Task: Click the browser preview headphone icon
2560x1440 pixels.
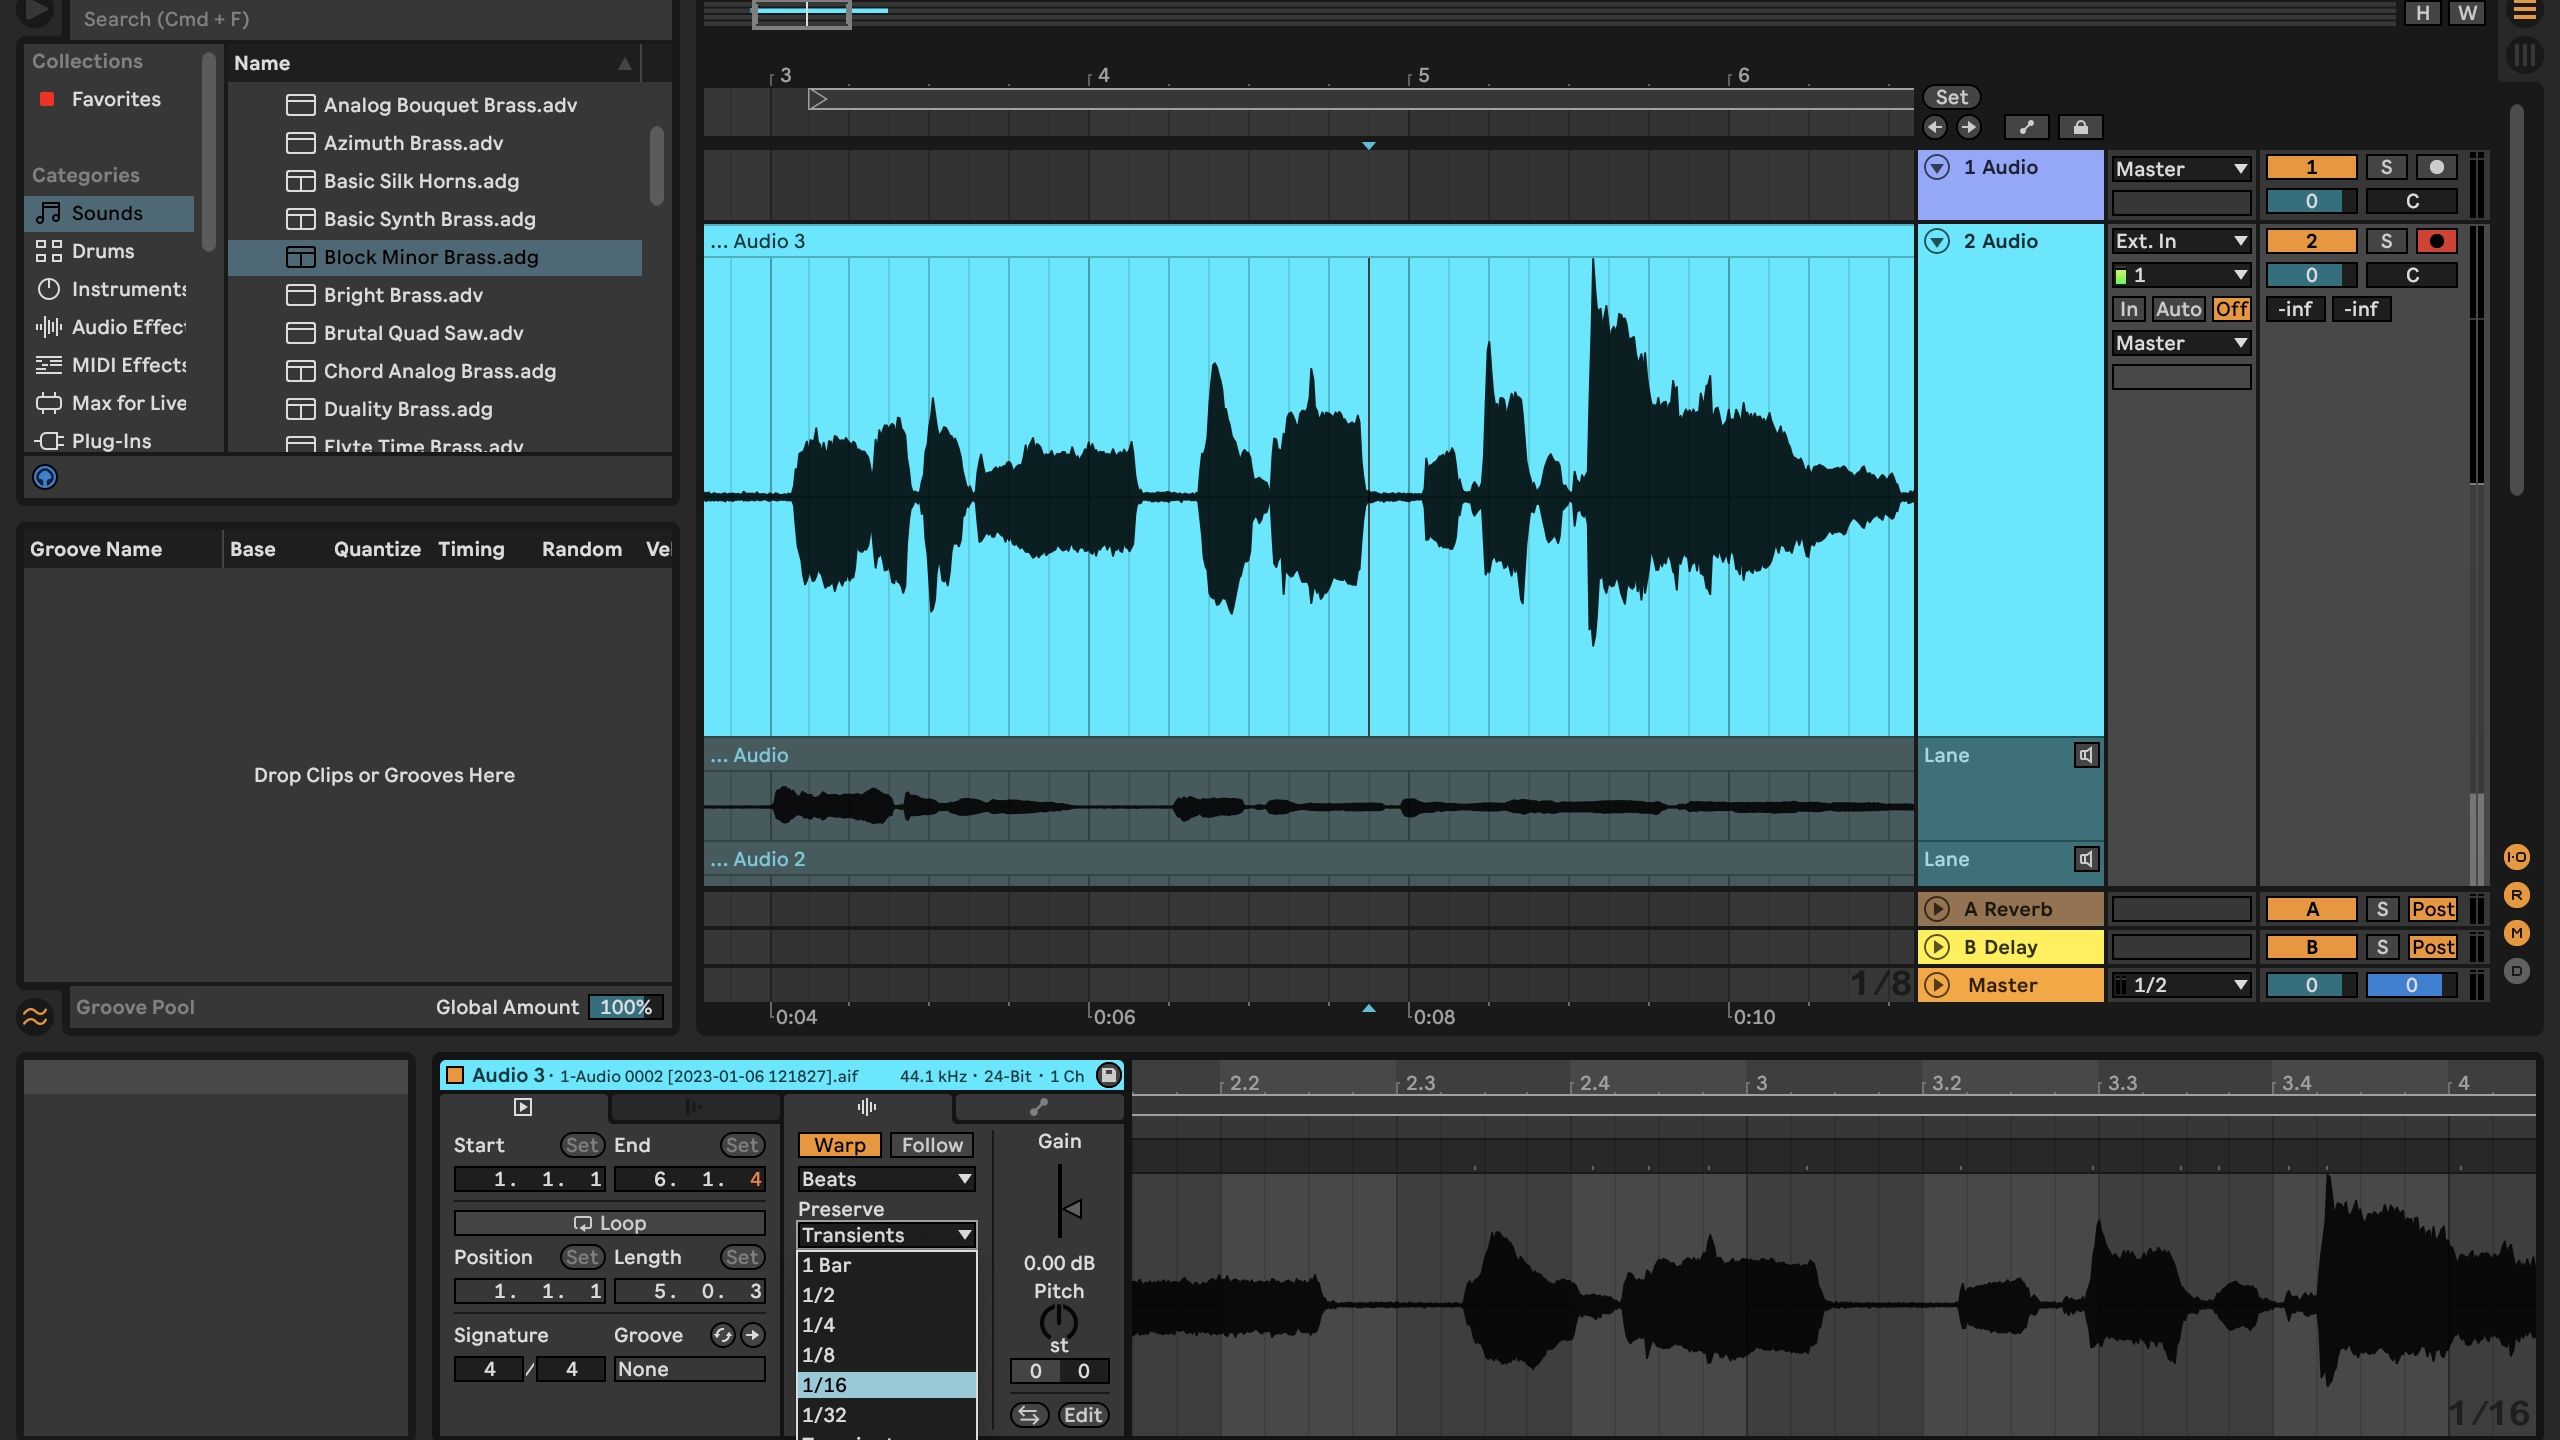Action: [x=45, y=477]
